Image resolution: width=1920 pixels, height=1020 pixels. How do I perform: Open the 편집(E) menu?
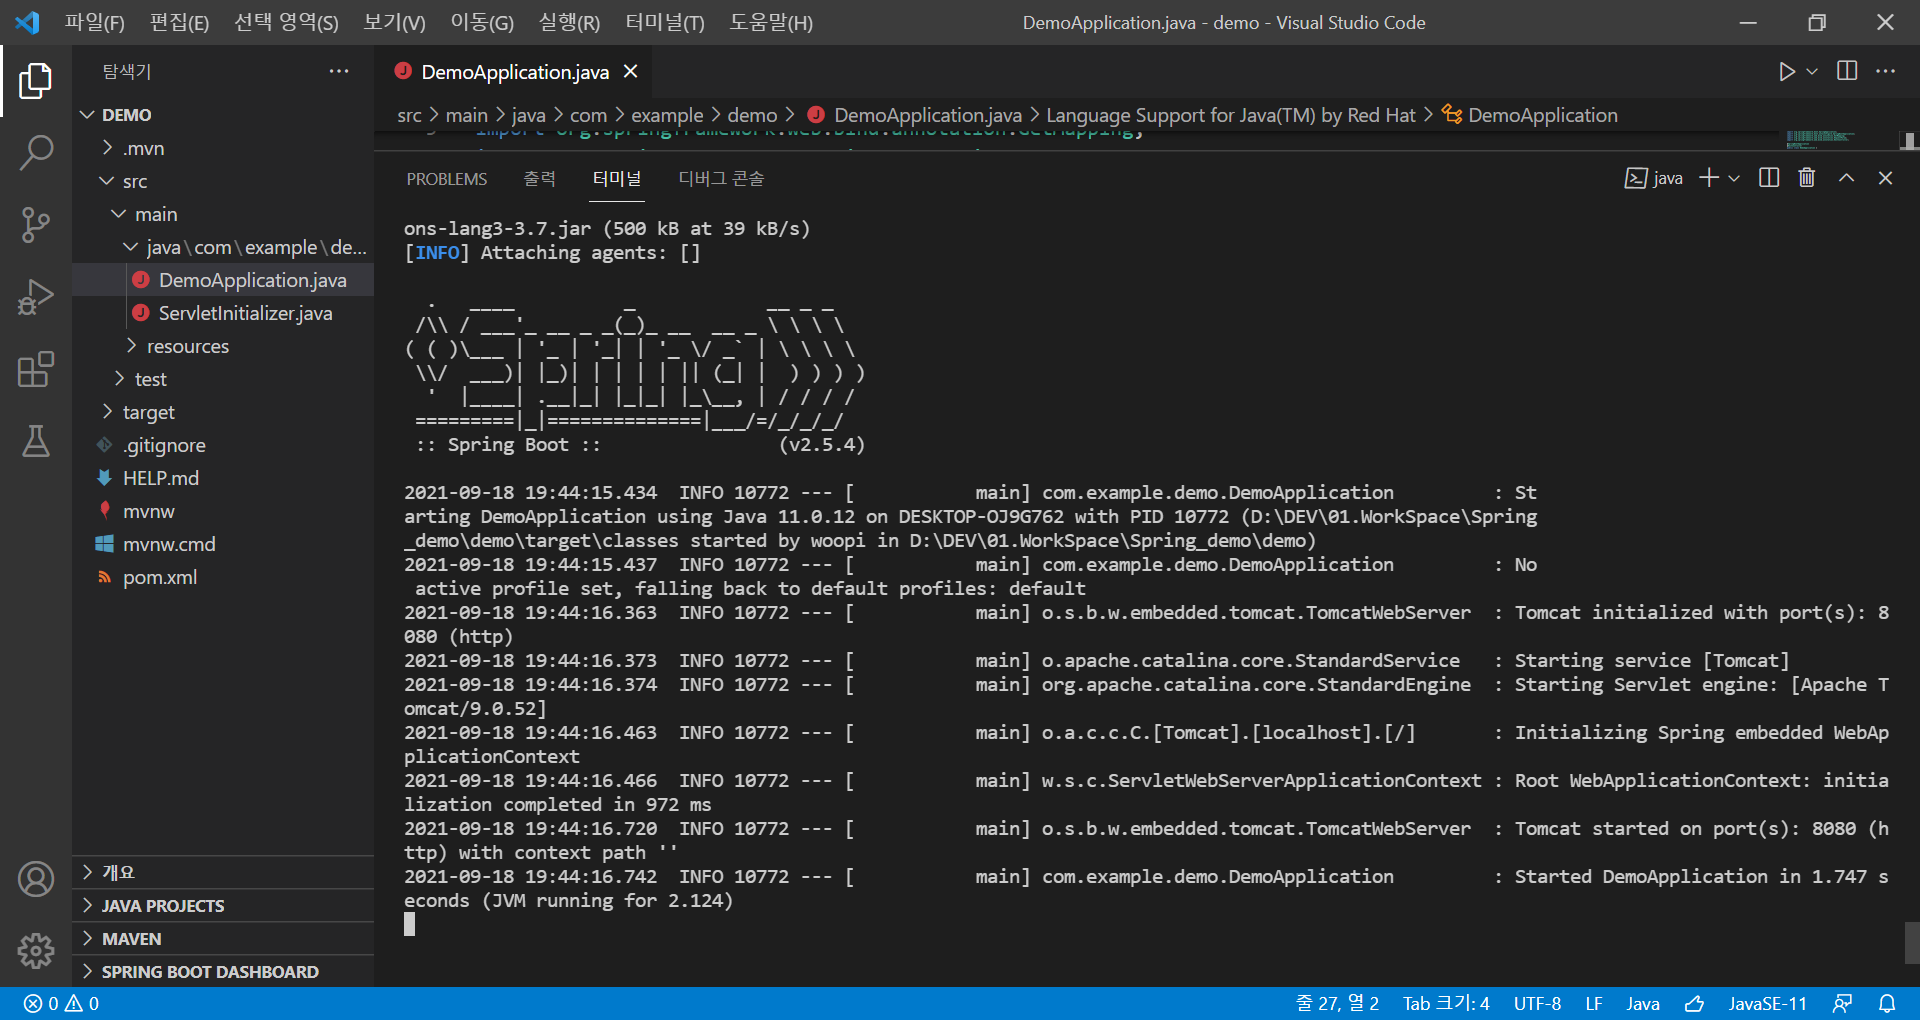pyautogui.click(x=179, y=22)
